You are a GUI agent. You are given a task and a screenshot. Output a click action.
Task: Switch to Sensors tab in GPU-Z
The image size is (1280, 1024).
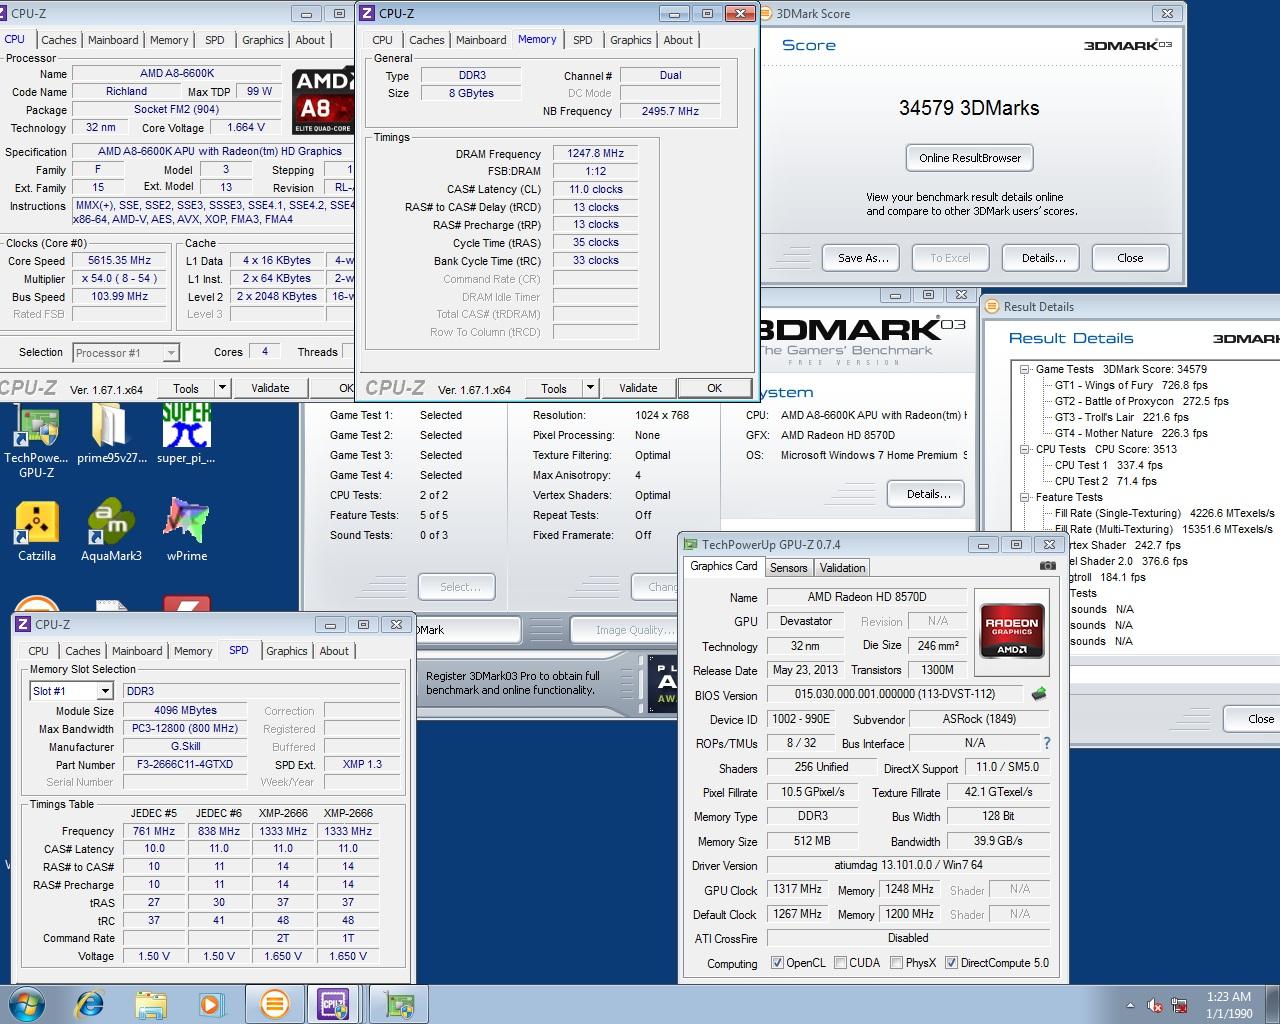tap(788, 567)
